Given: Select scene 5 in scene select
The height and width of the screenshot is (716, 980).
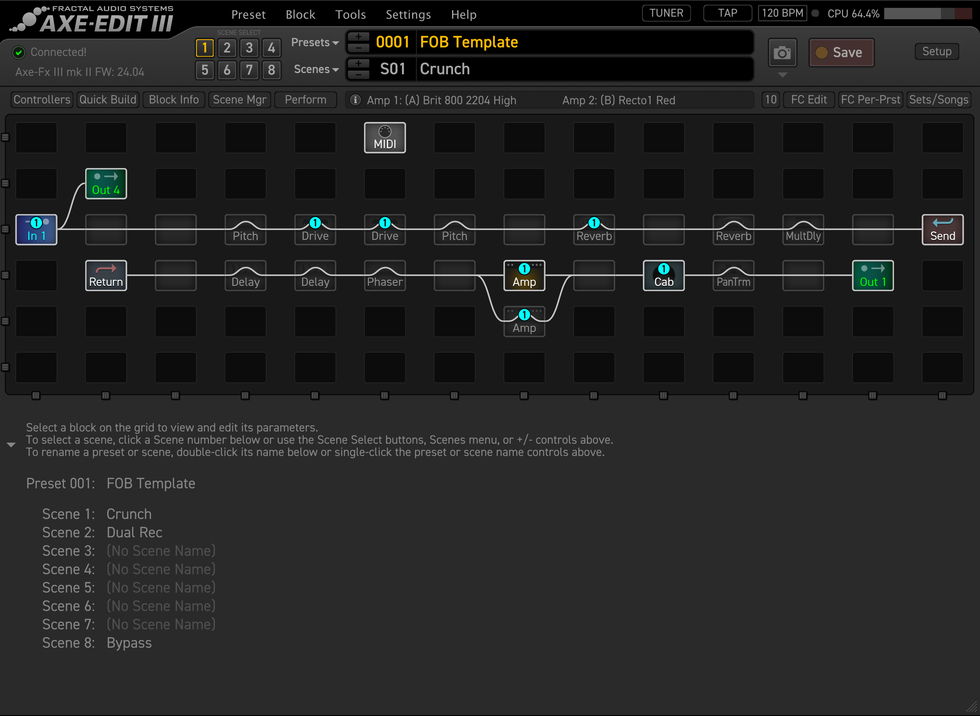Looking at the screenshot, I should (204, 70).
